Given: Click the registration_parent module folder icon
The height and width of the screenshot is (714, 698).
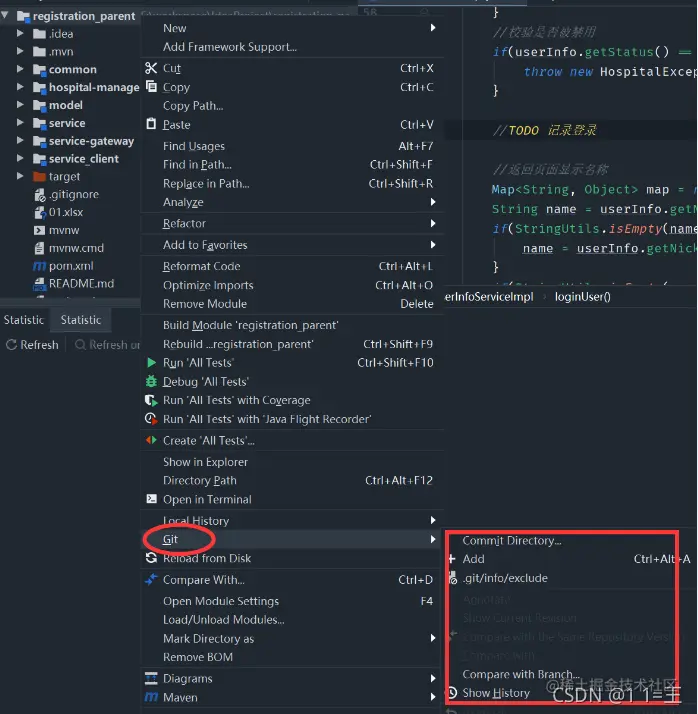Looking at the screenshot, I should 23,16.
